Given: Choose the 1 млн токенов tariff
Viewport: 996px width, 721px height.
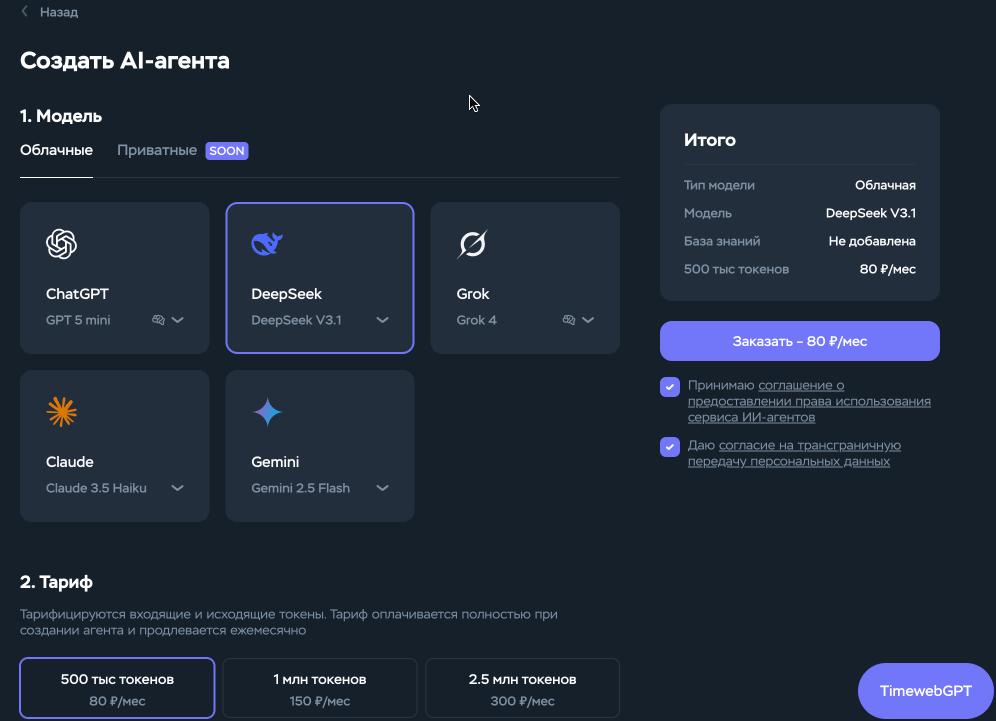Looking at the screenshot, I should (320, 688).
